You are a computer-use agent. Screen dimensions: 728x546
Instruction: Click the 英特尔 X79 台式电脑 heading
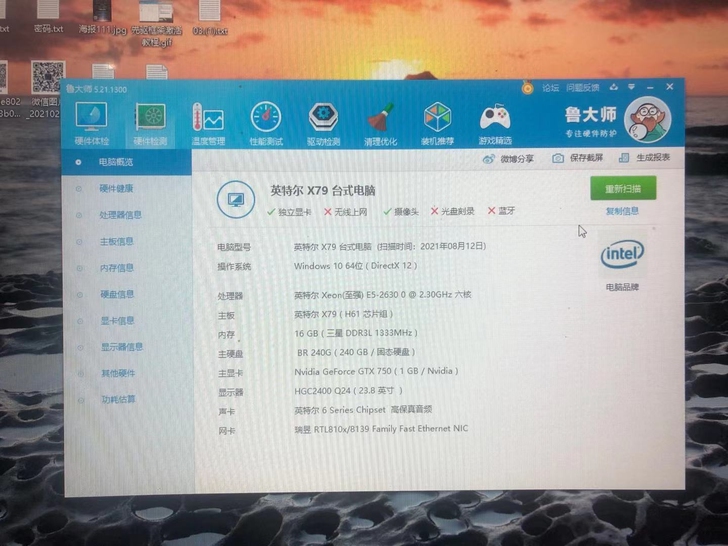pos(323,190)
